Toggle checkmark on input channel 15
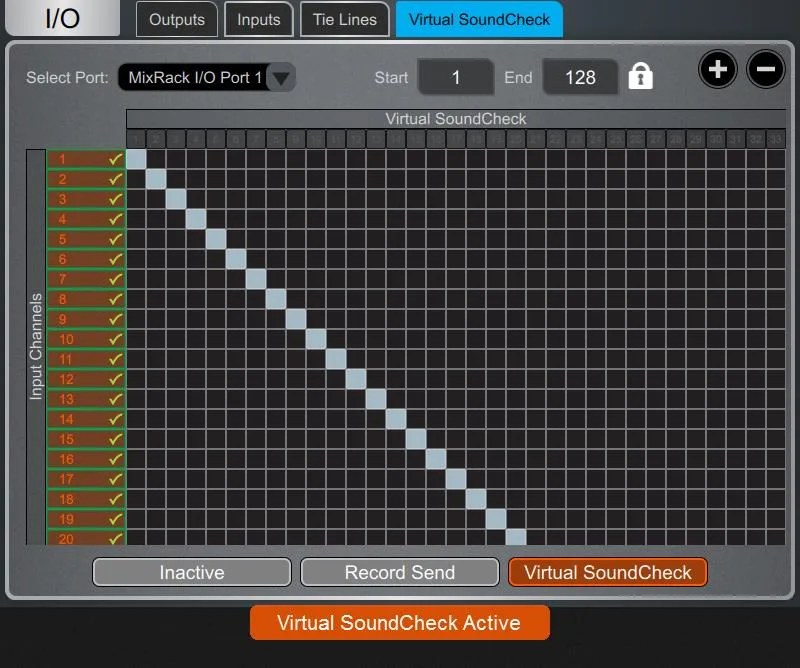This screenshot has width=800, height=668. [116, 439]
